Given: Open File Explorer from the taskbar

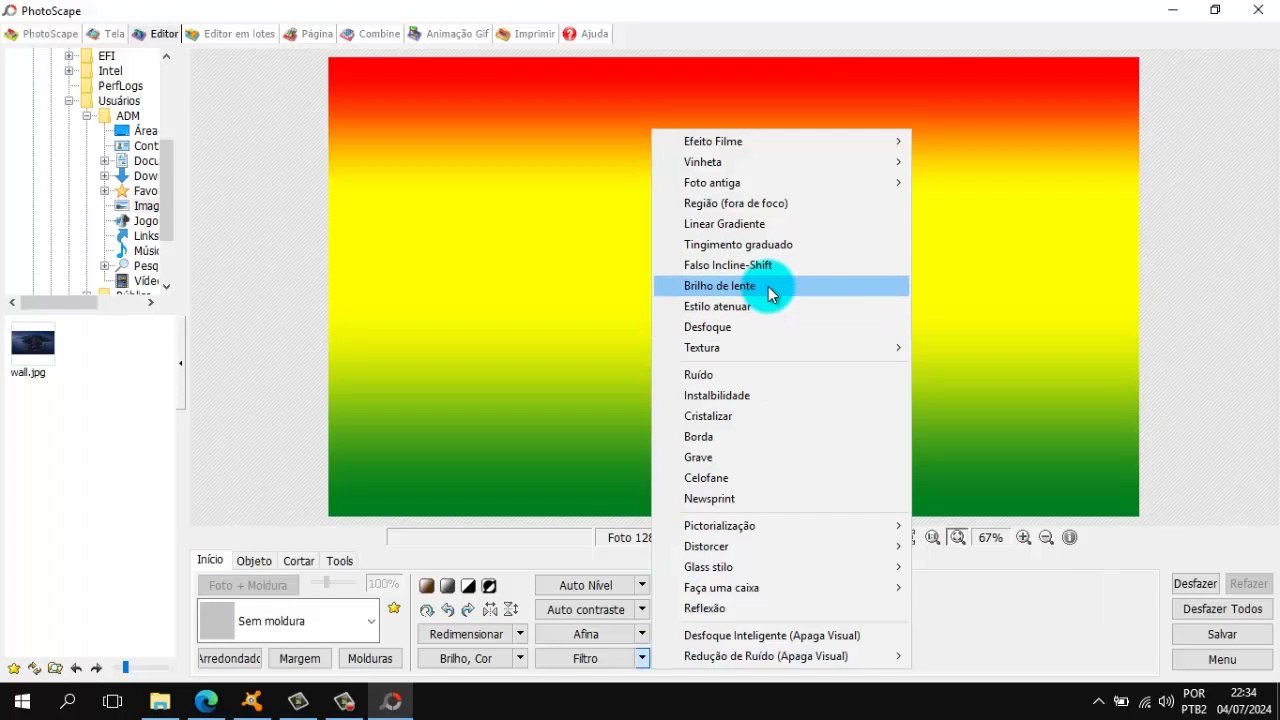Looking at the screenshot, I should pos(160,702).
